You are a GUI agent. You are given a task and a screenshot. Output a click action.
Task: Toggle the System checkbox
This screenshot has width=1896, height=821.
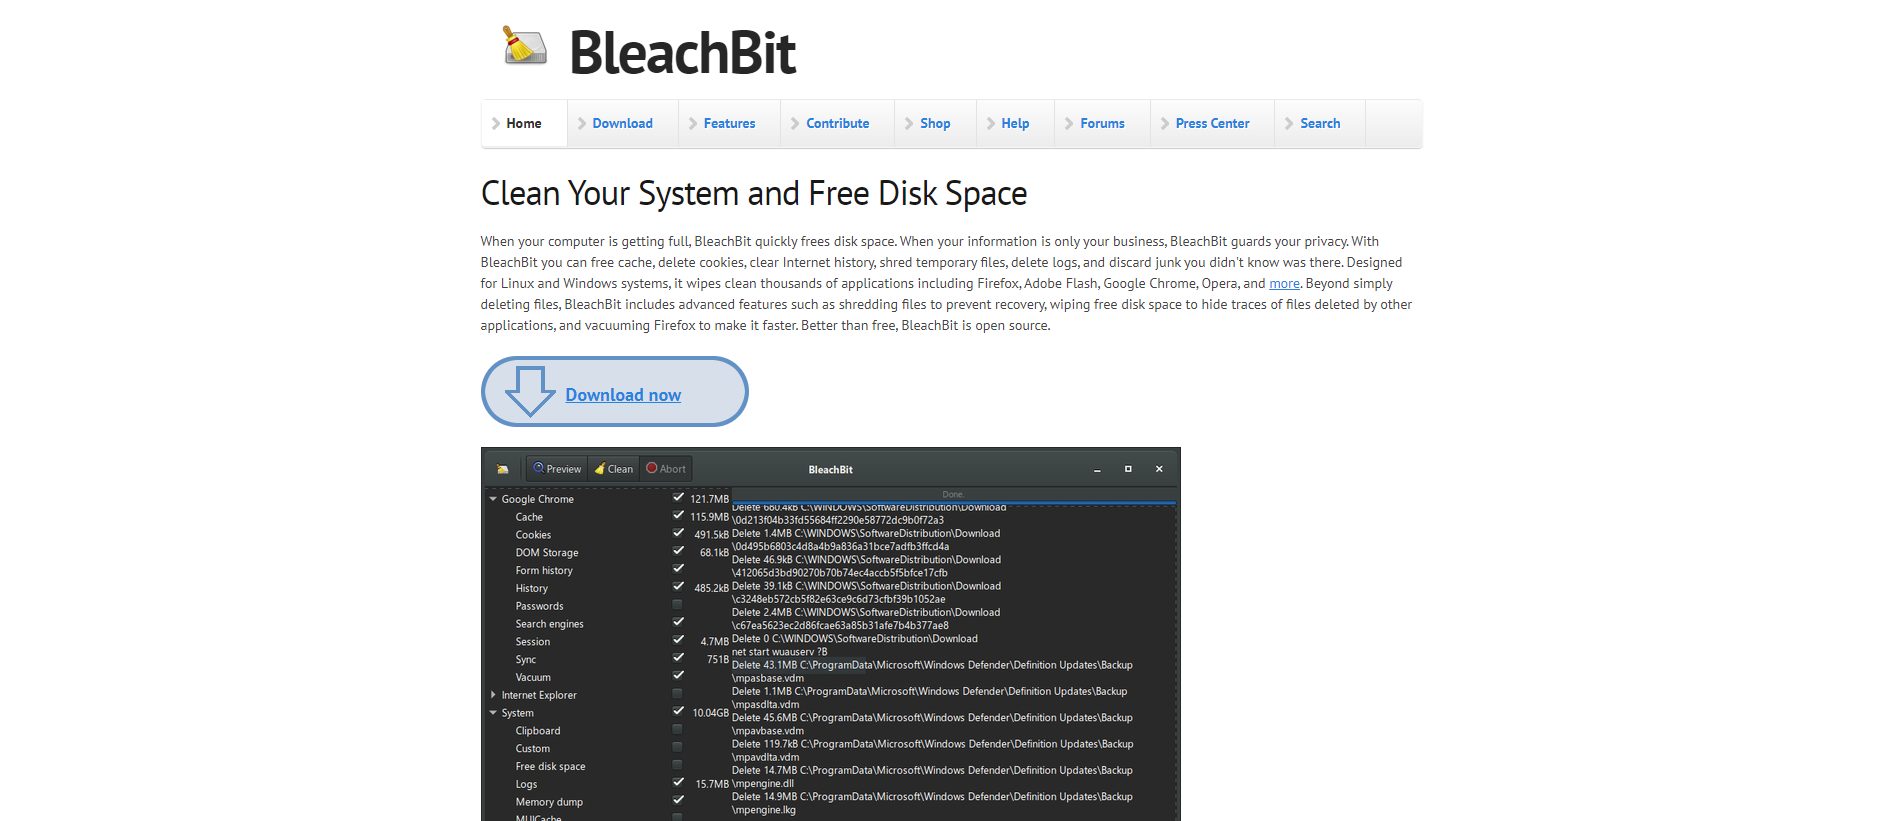[678, 711]
